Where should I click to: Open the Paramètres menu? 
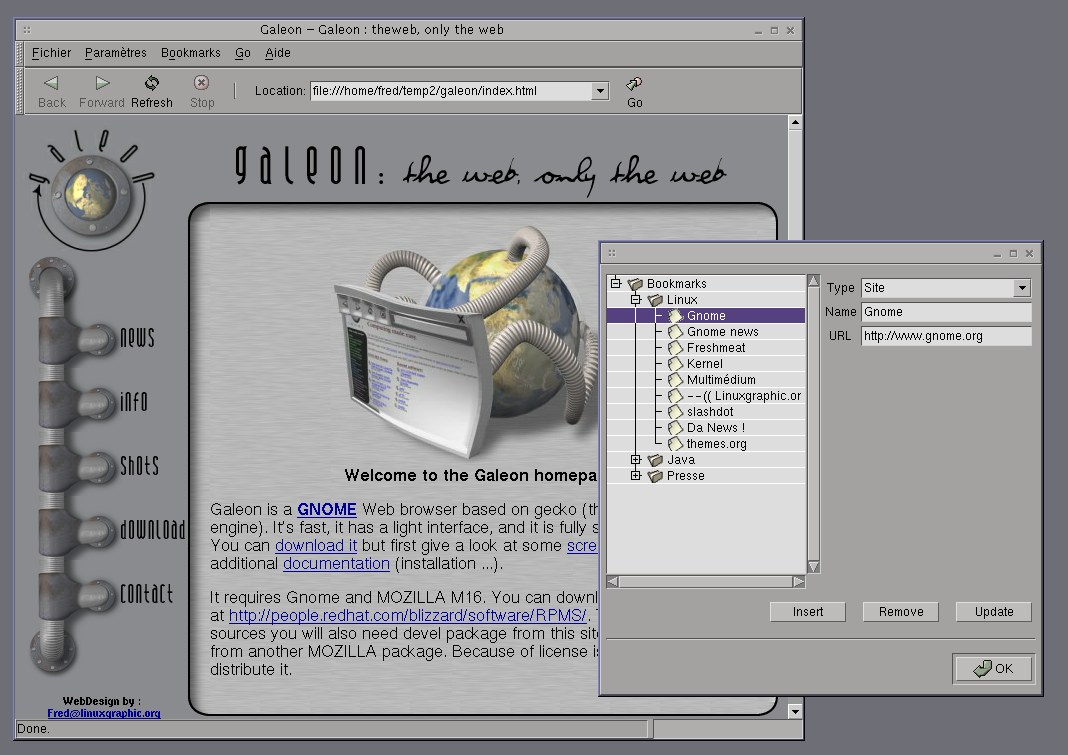tap(114, 53)
